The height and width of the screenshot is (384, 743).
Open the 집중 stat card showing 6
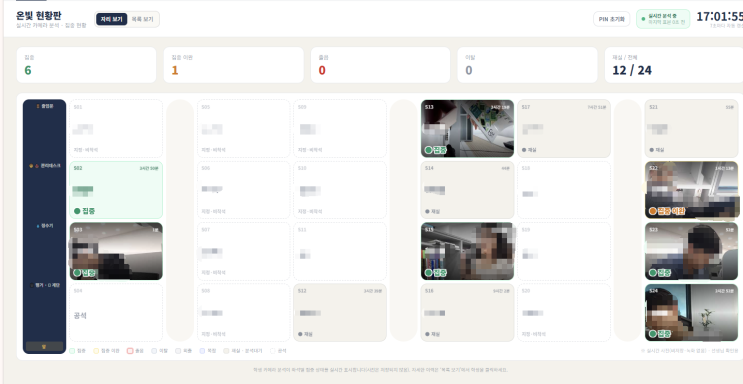tap(86, 65)
